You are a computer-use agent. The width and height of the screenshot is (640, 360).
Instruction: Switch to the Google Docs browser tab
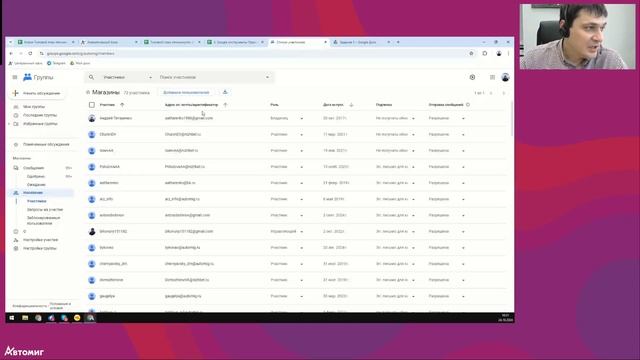(x=361, y=42)
